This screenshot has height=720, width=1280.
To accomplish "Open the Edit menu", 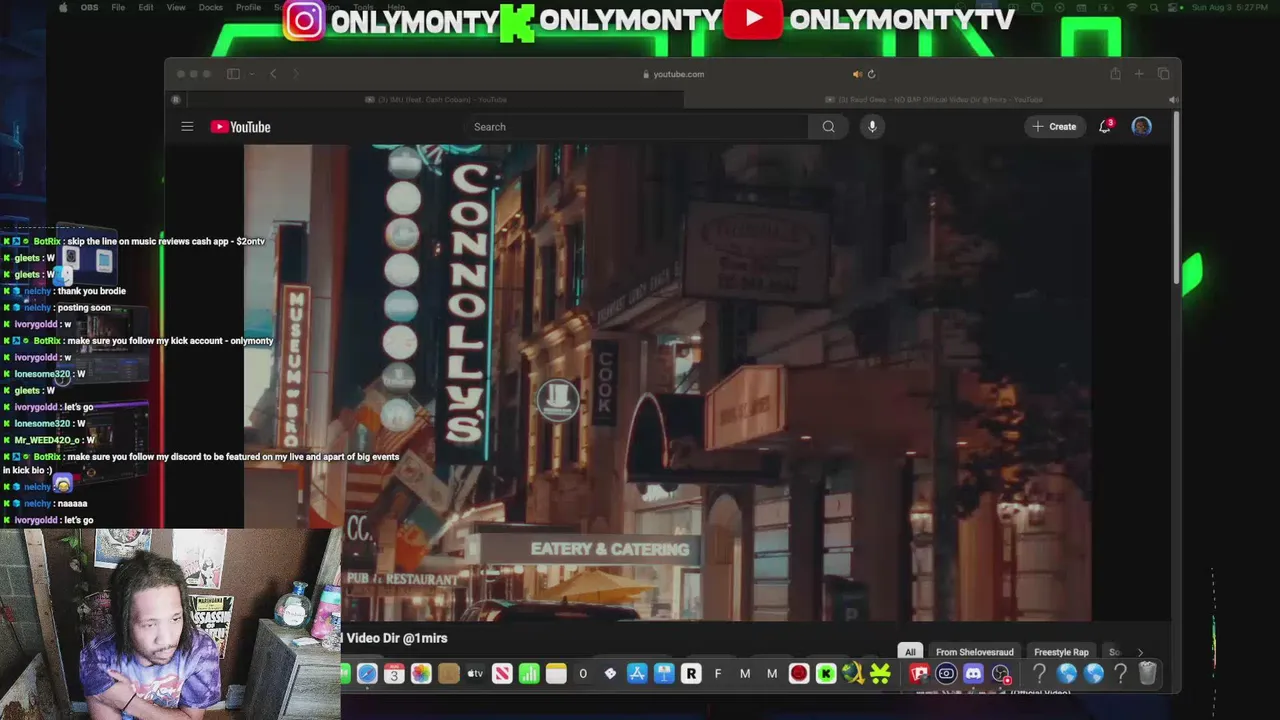I will 146,7.
